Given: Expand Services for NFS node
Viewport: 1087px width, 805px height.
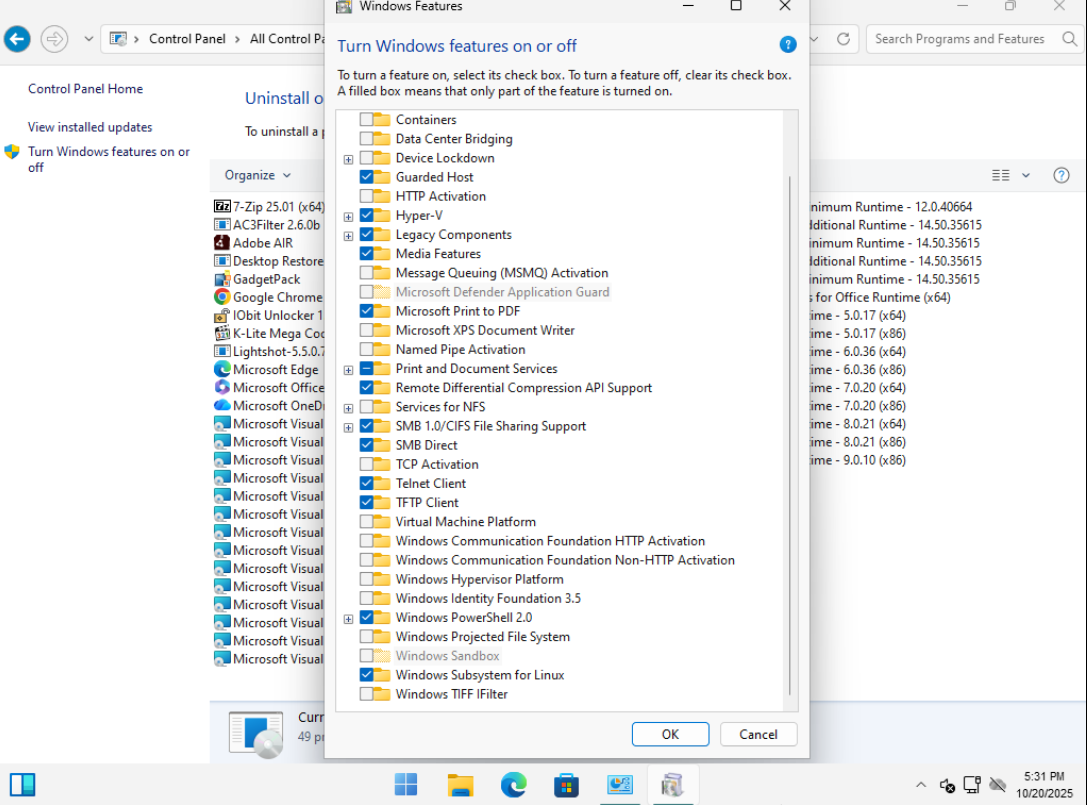Looking at the screenshot, I should tap(348, 408).
